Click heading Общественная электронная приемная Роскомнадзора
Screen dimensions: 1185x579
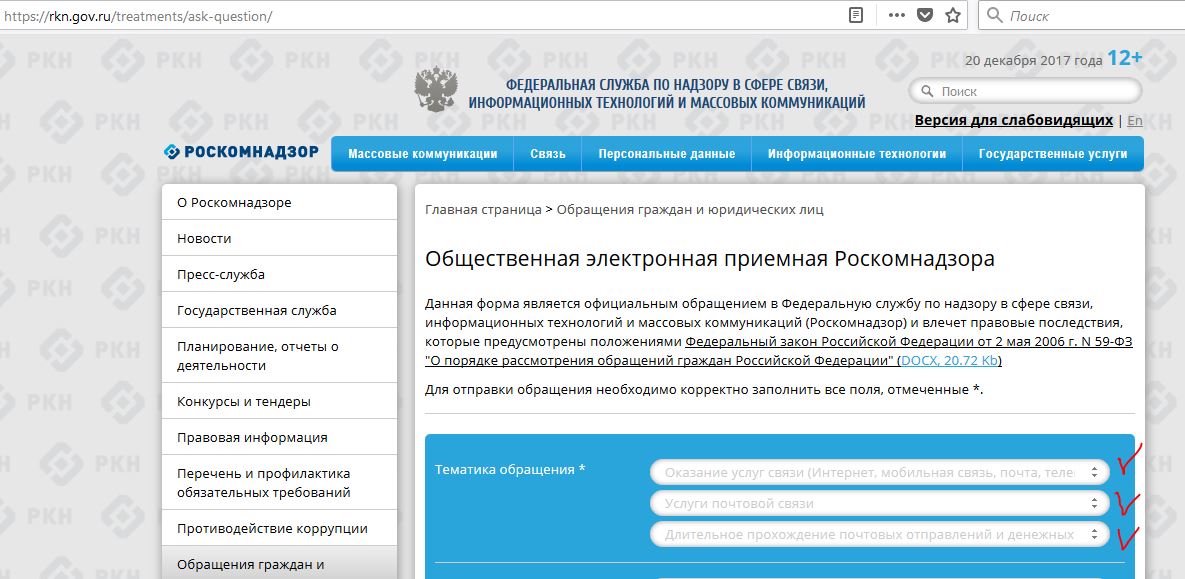(x=710, y=259)
